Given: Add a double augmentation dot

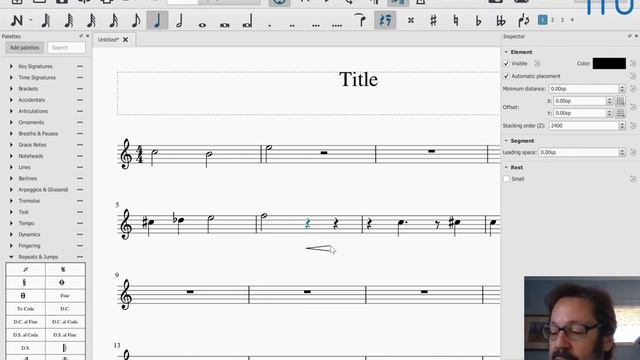Looking at the screenshot, I should click(292, 25).
